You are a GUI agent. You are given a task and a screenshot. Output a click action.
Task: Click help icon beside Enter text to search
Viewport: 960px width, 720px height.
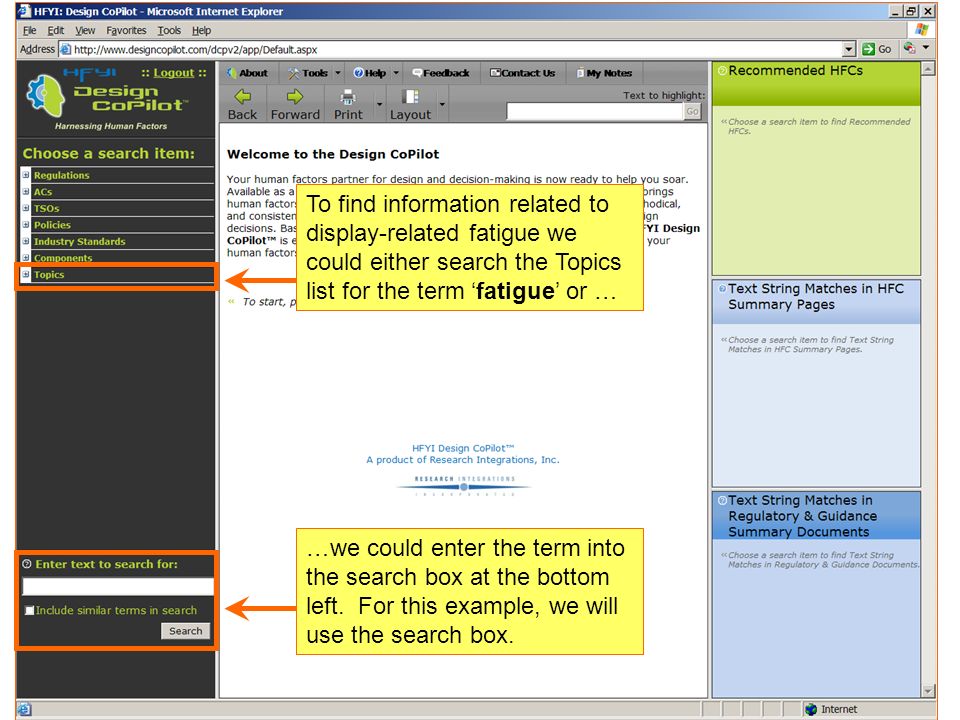27,564
